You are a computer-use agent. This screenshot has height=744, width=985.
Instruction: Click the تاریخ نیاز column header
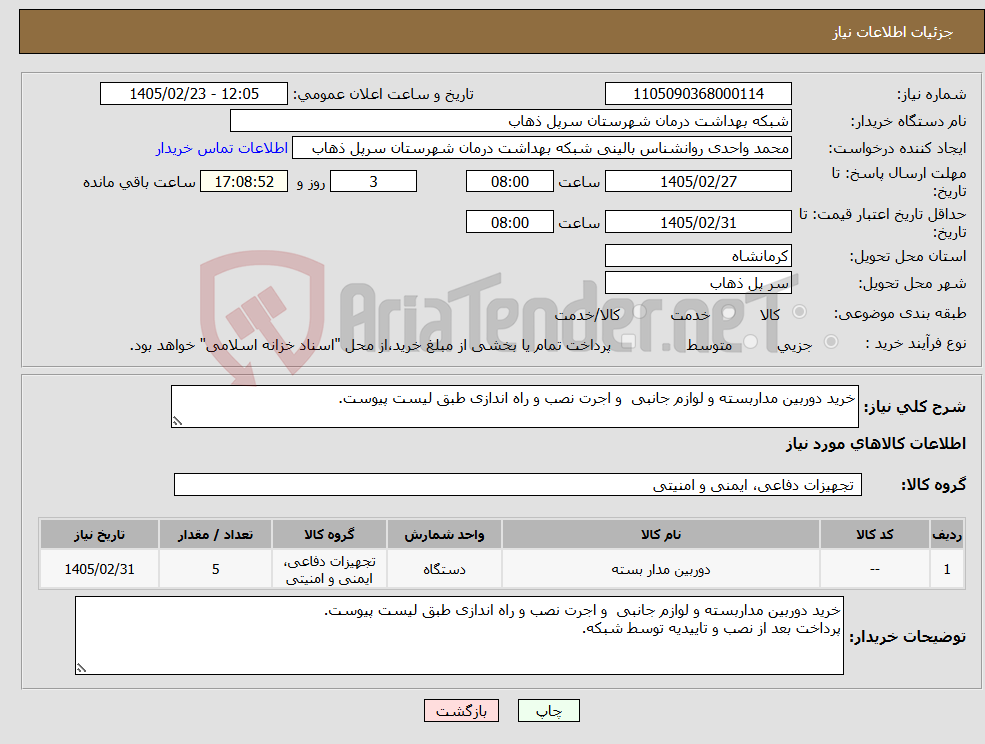99,534
